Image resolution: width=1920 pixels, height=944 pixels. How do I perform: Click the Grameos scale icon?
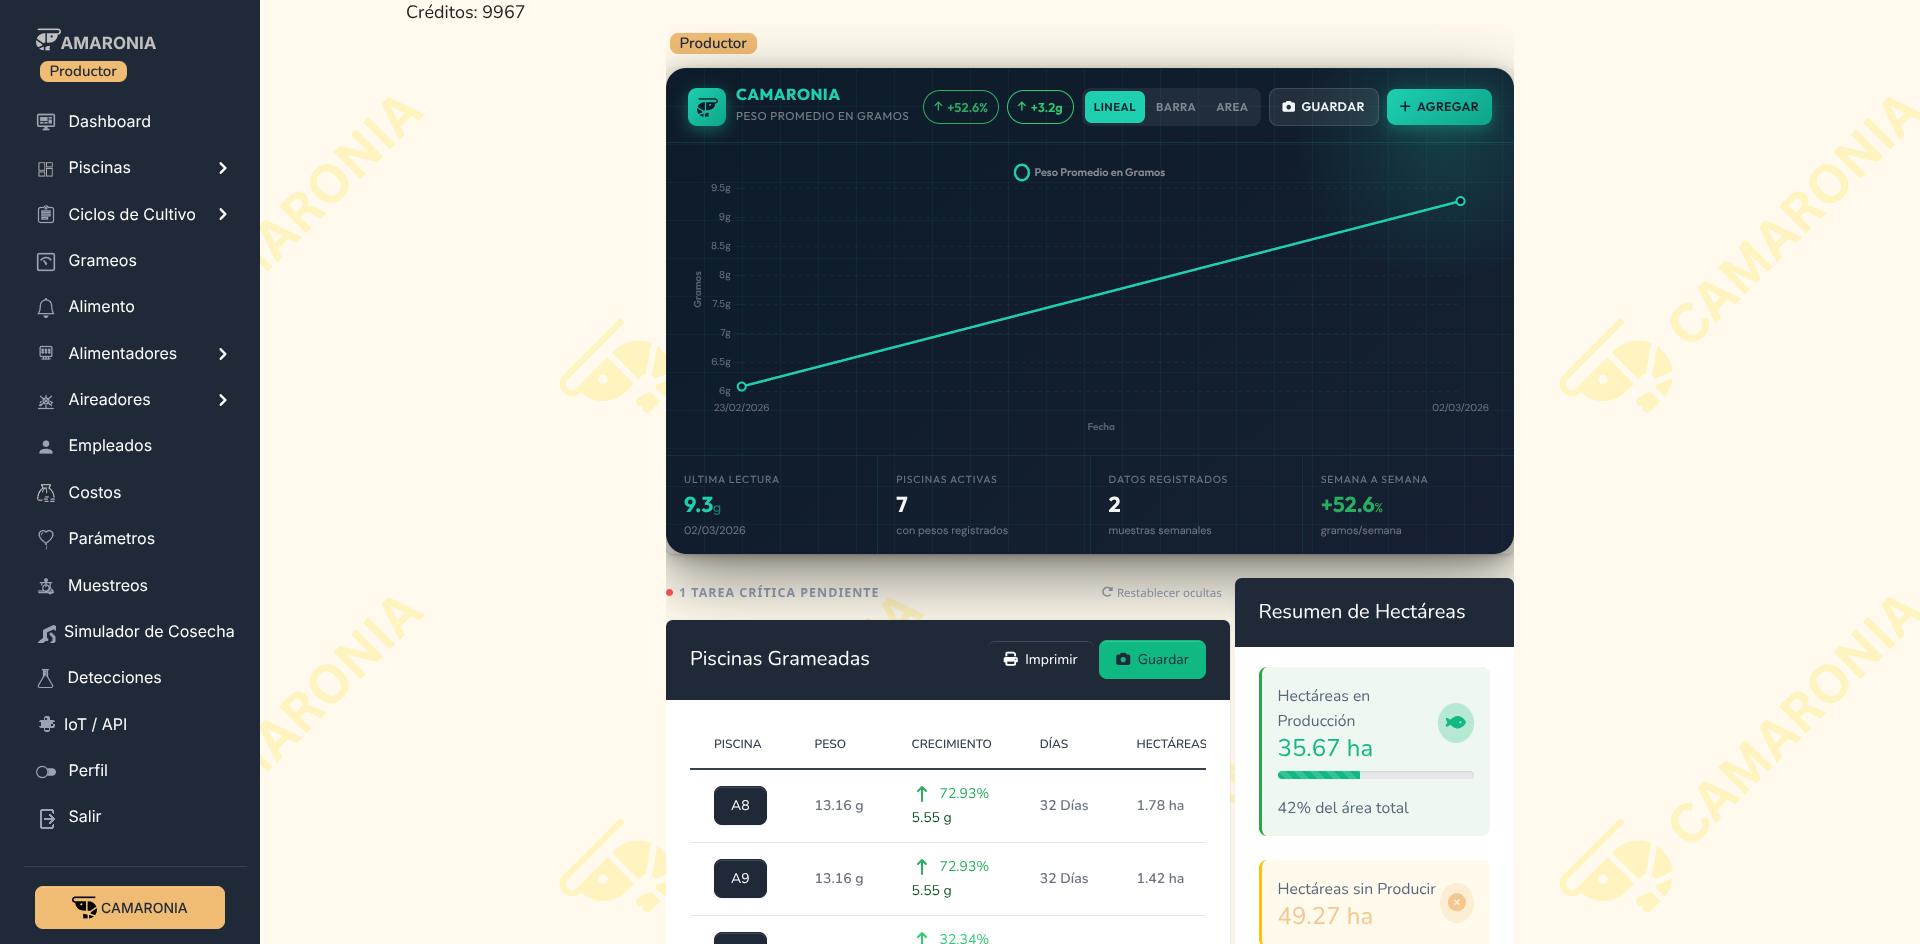46,261
